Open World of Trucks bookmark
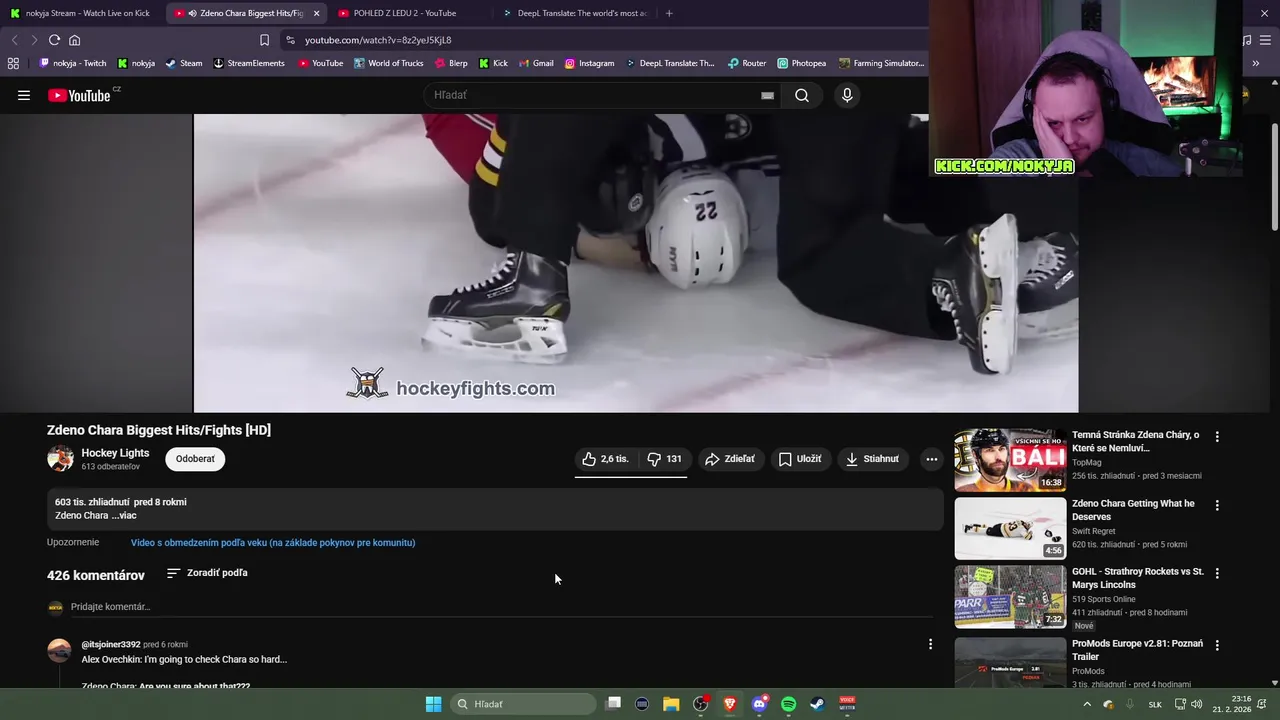1280x720 pixels. (x=388, y=63)
